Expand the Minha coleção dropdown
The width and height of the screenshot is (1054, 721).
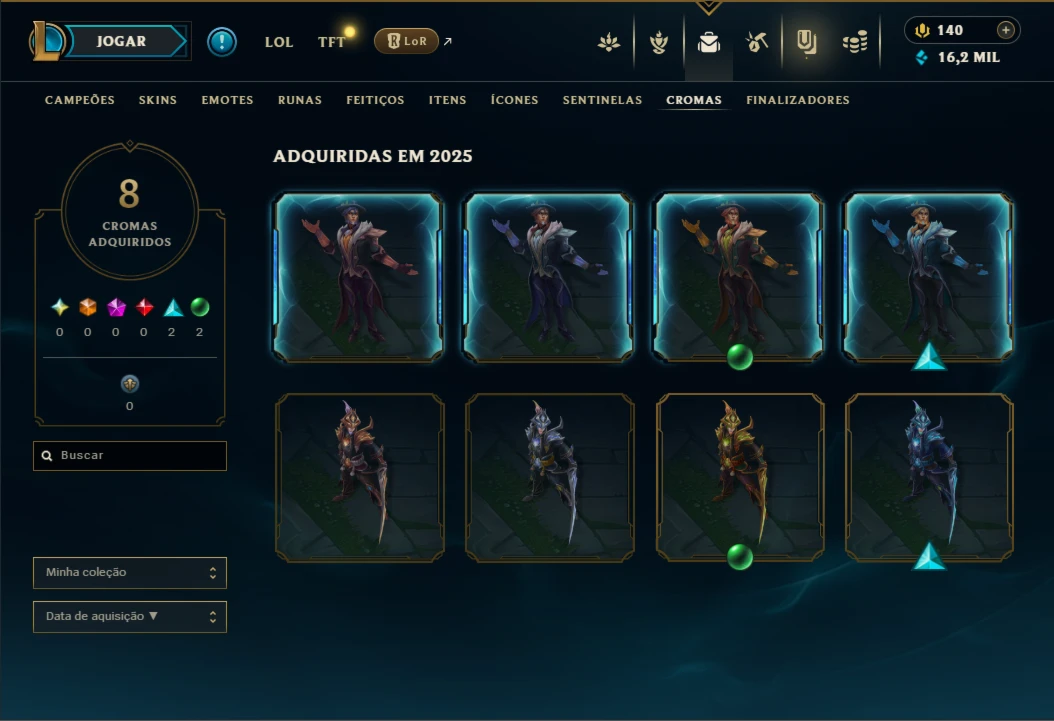point(130,572)
